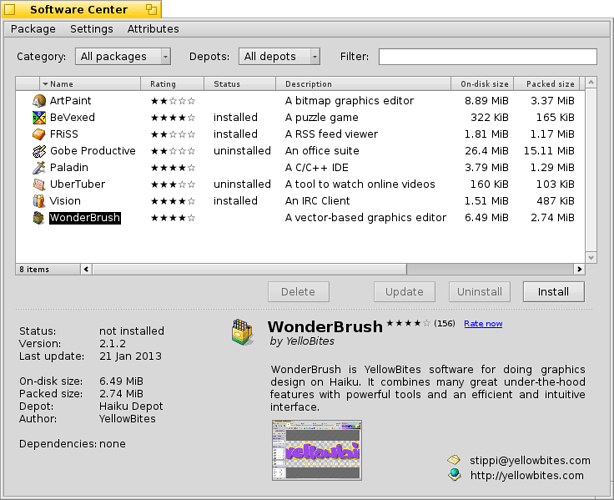The width and height of the screenshot is (614, 500).
Task: Click the Rate now link
Action: (x=483, y=323)
